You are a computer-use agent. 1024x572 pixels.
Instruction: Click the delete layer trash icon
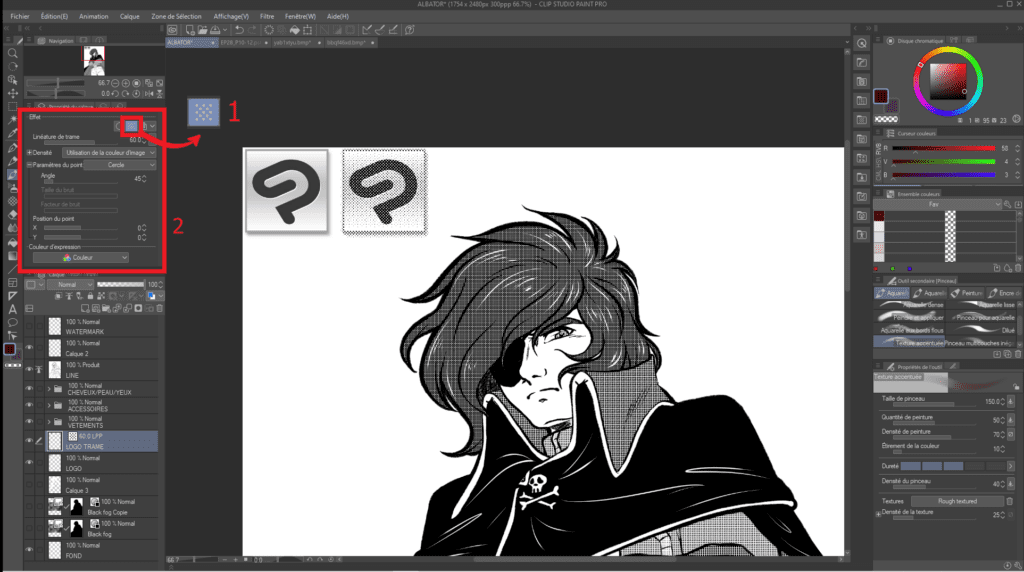pos(159,308)
